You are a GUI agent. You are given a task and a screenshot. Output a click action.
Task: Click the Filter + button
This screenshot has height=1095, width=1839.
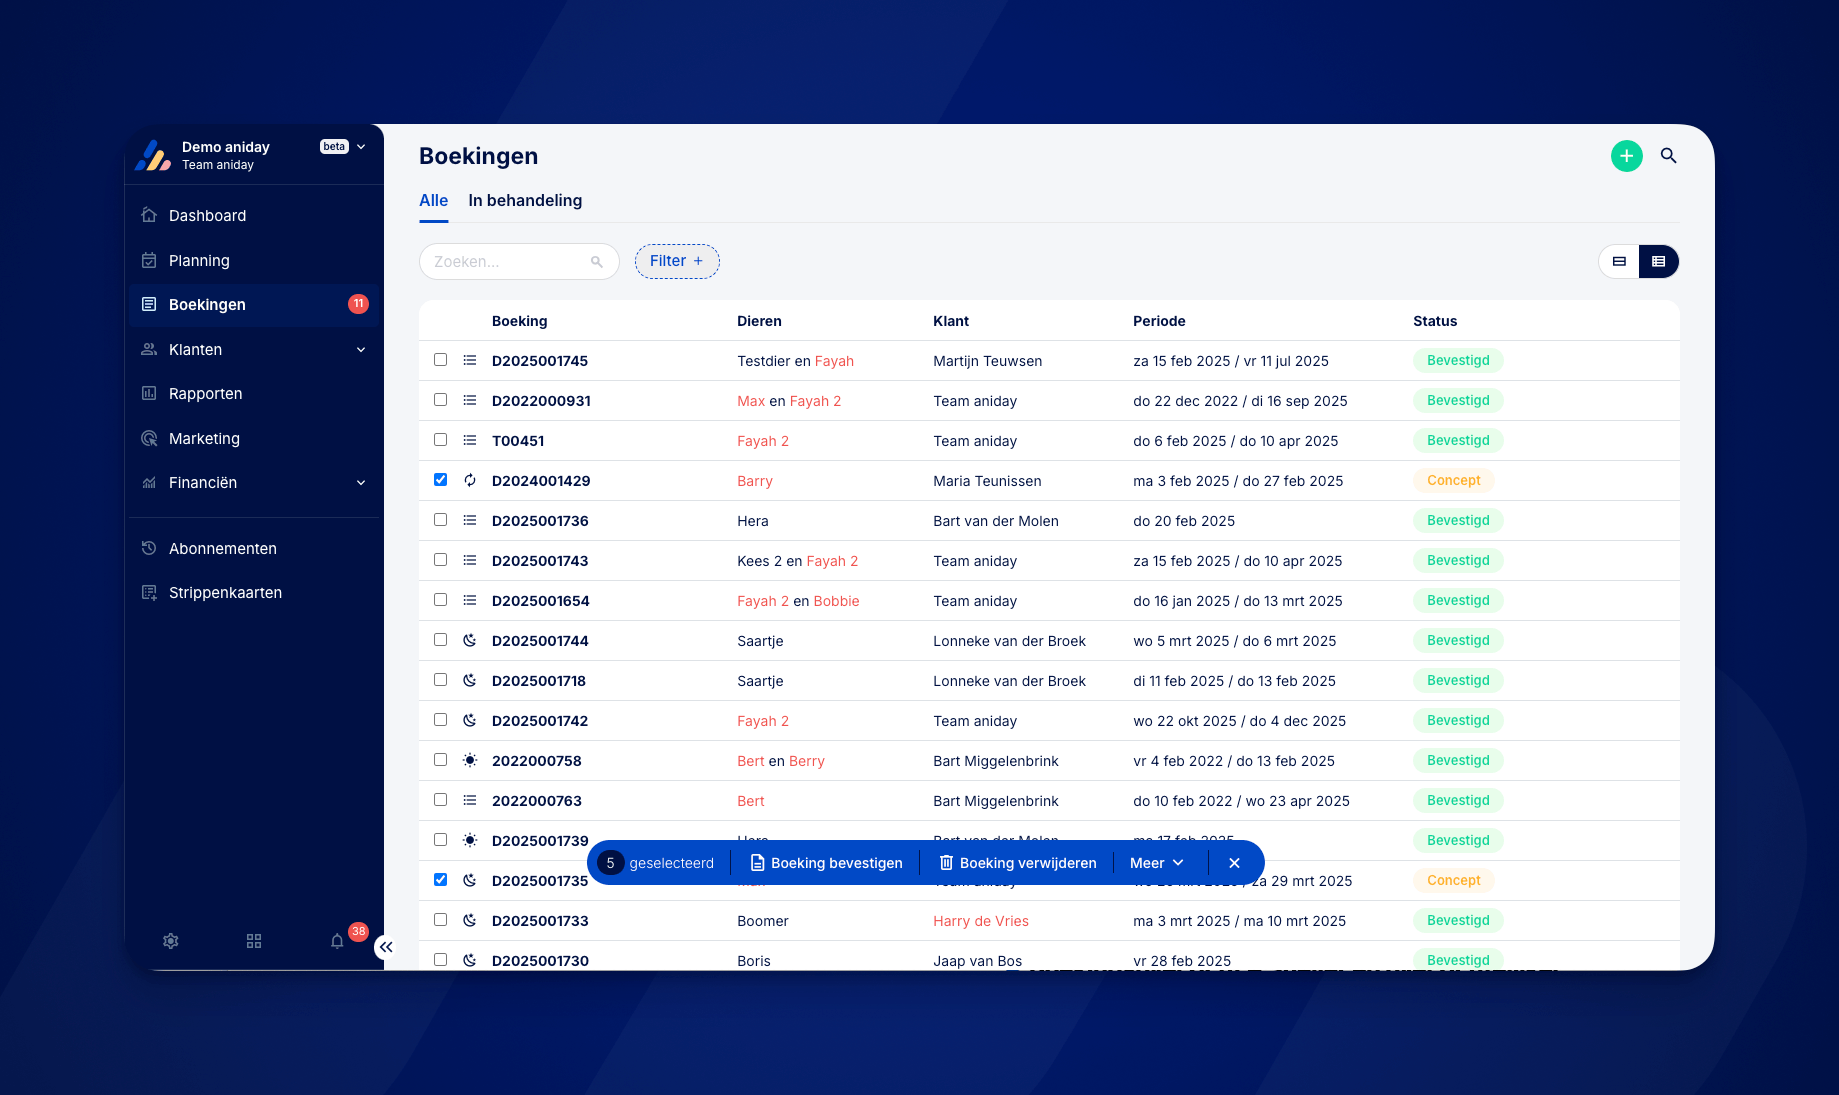tap(677, 261)
